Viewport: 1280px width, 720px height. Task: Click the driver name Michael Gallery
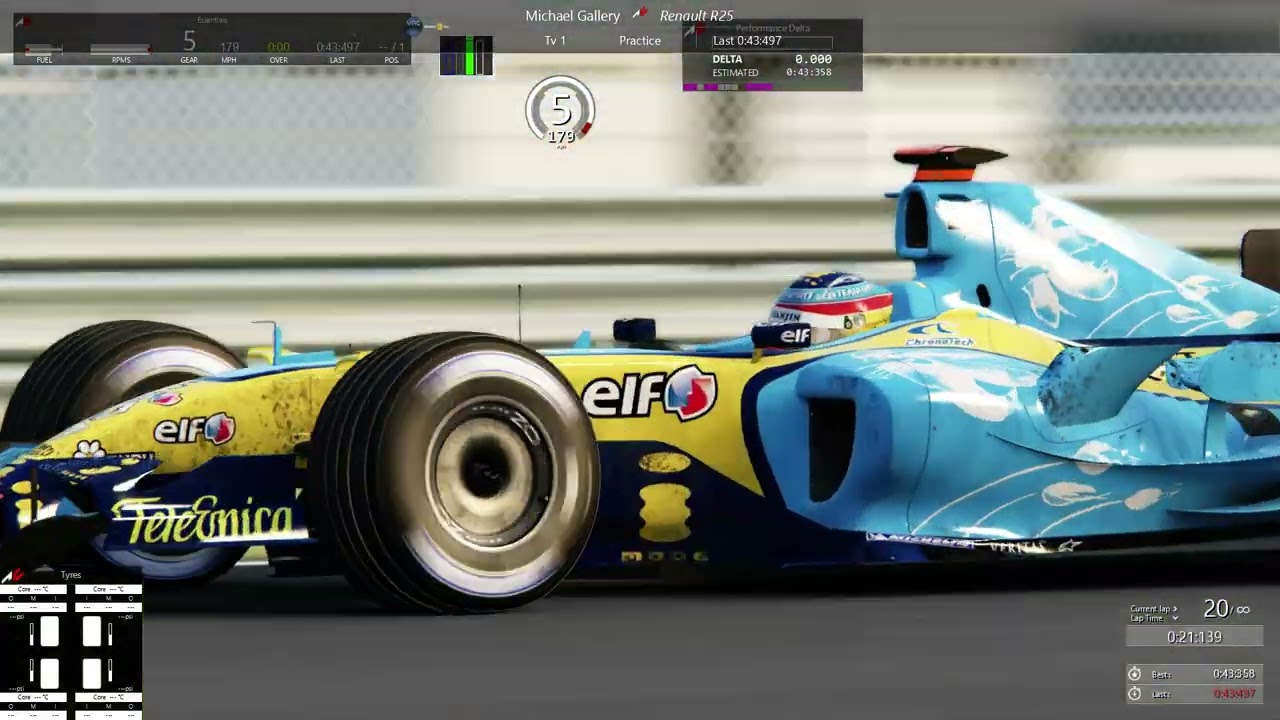573,16
